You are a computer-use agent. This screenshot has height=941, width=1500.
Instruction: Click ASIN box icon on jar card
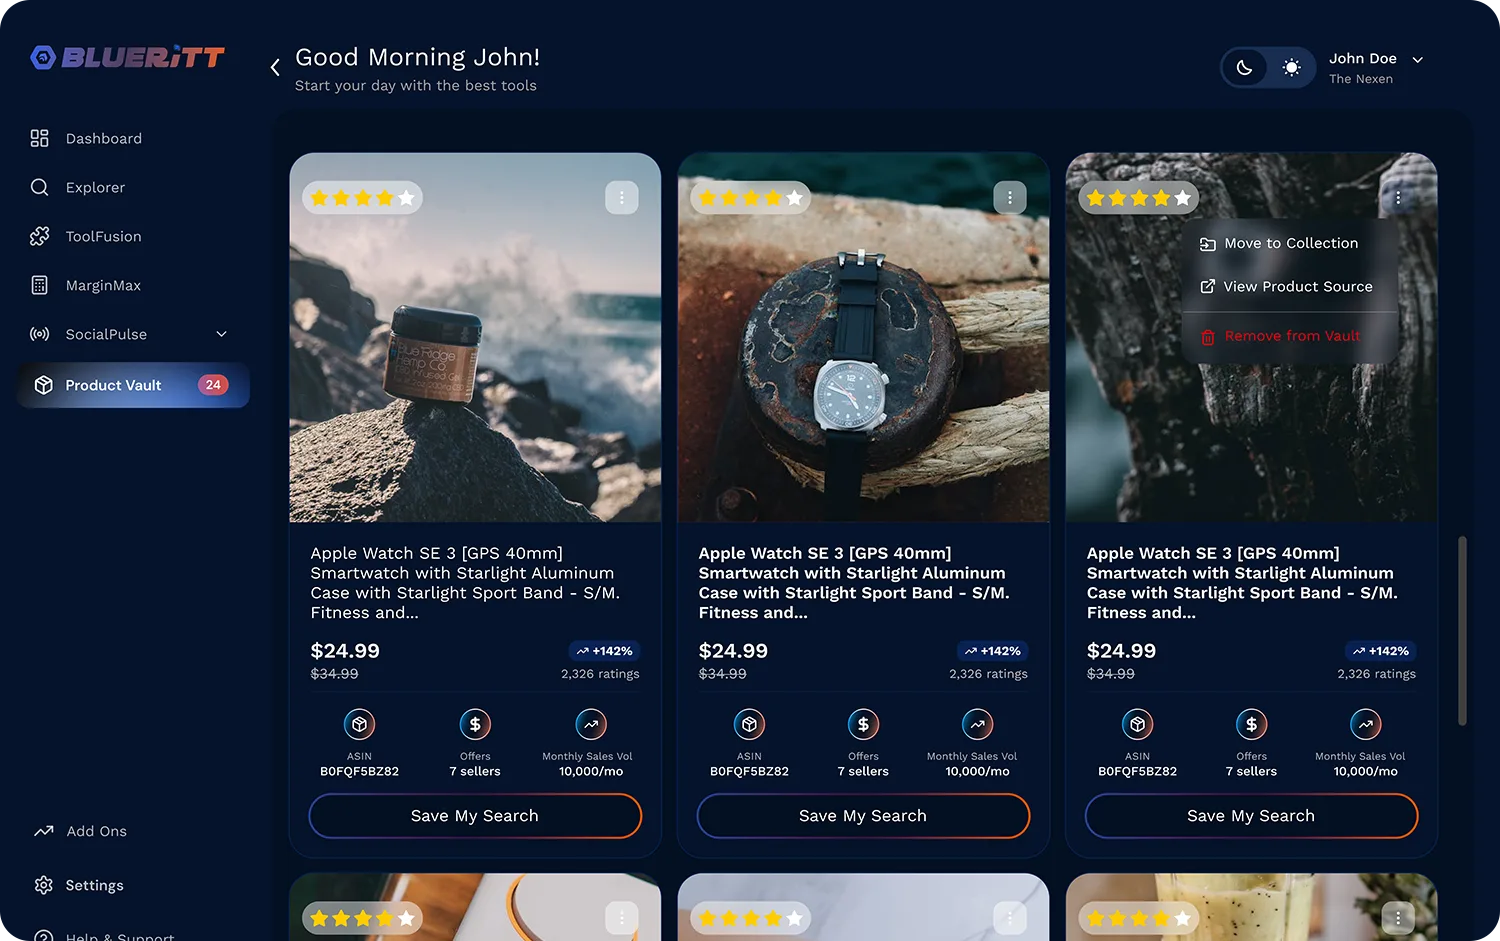point(359,724)
